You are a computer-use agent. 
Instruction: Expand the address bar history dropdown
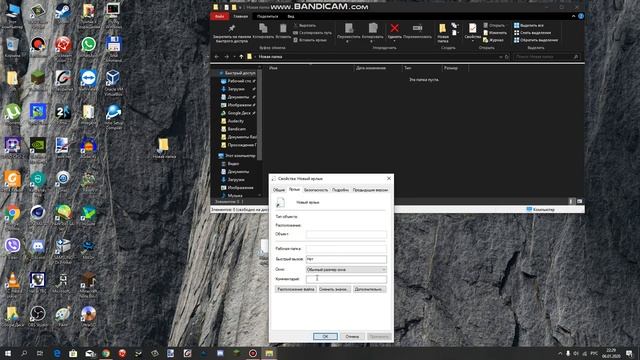[x=500, y=57]
